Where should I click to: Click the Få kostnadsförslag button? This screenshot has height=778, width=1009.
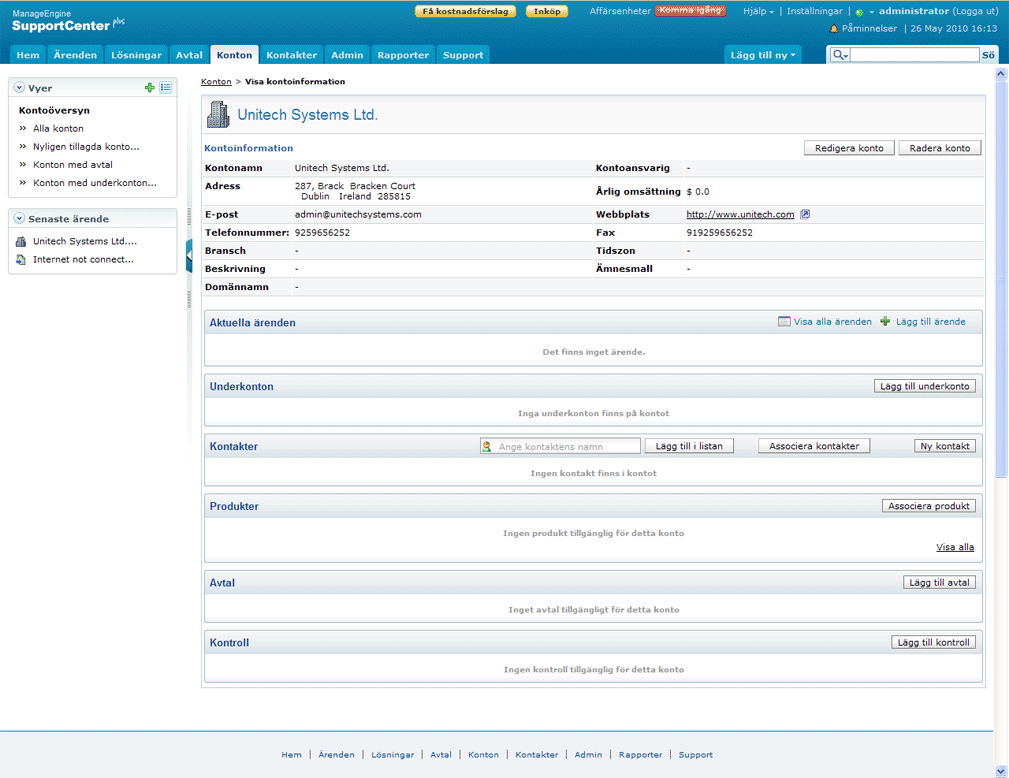465,11
